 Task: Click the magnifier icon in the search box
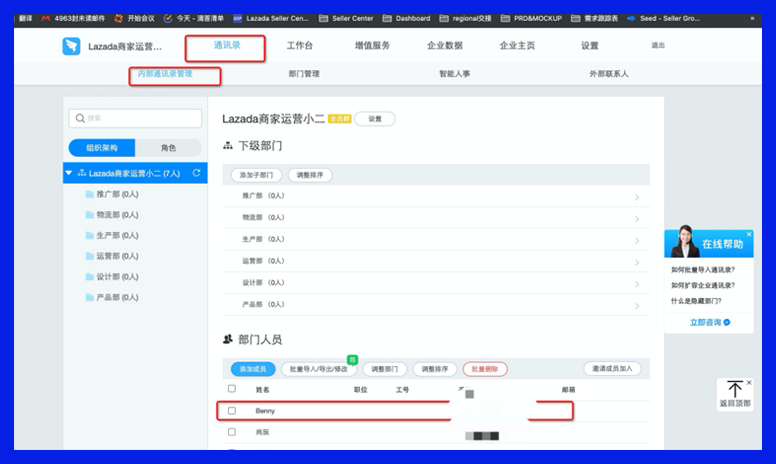[x=80, y=118]
